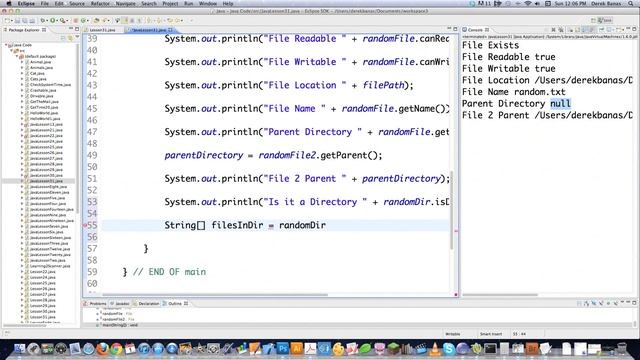
Task: Open the Refactor menu
Action: (100, 3)
